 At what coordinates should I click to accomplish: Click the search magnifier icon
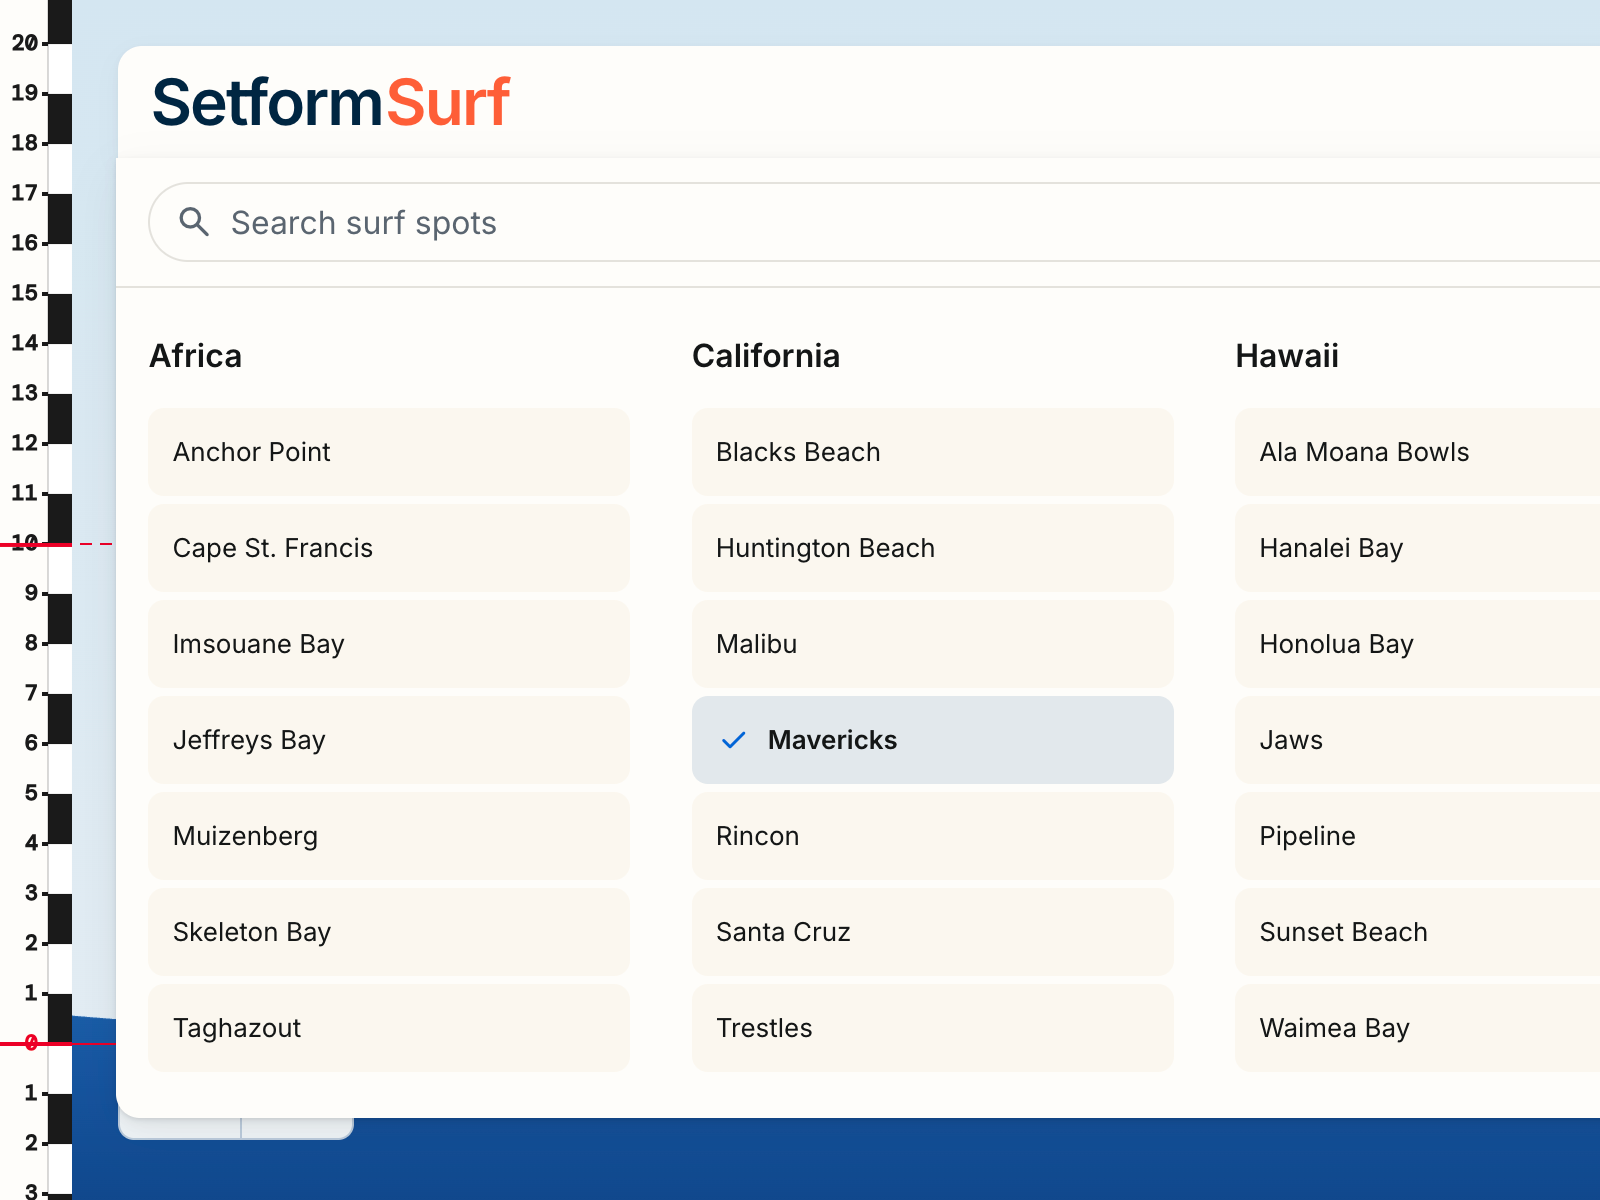tap(194, 222)
